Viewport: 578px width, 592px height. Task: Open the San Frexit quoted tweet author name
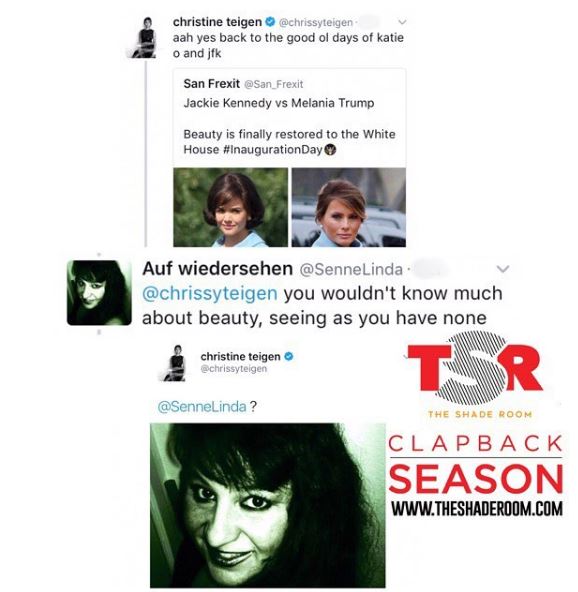[x=211, y=83]
